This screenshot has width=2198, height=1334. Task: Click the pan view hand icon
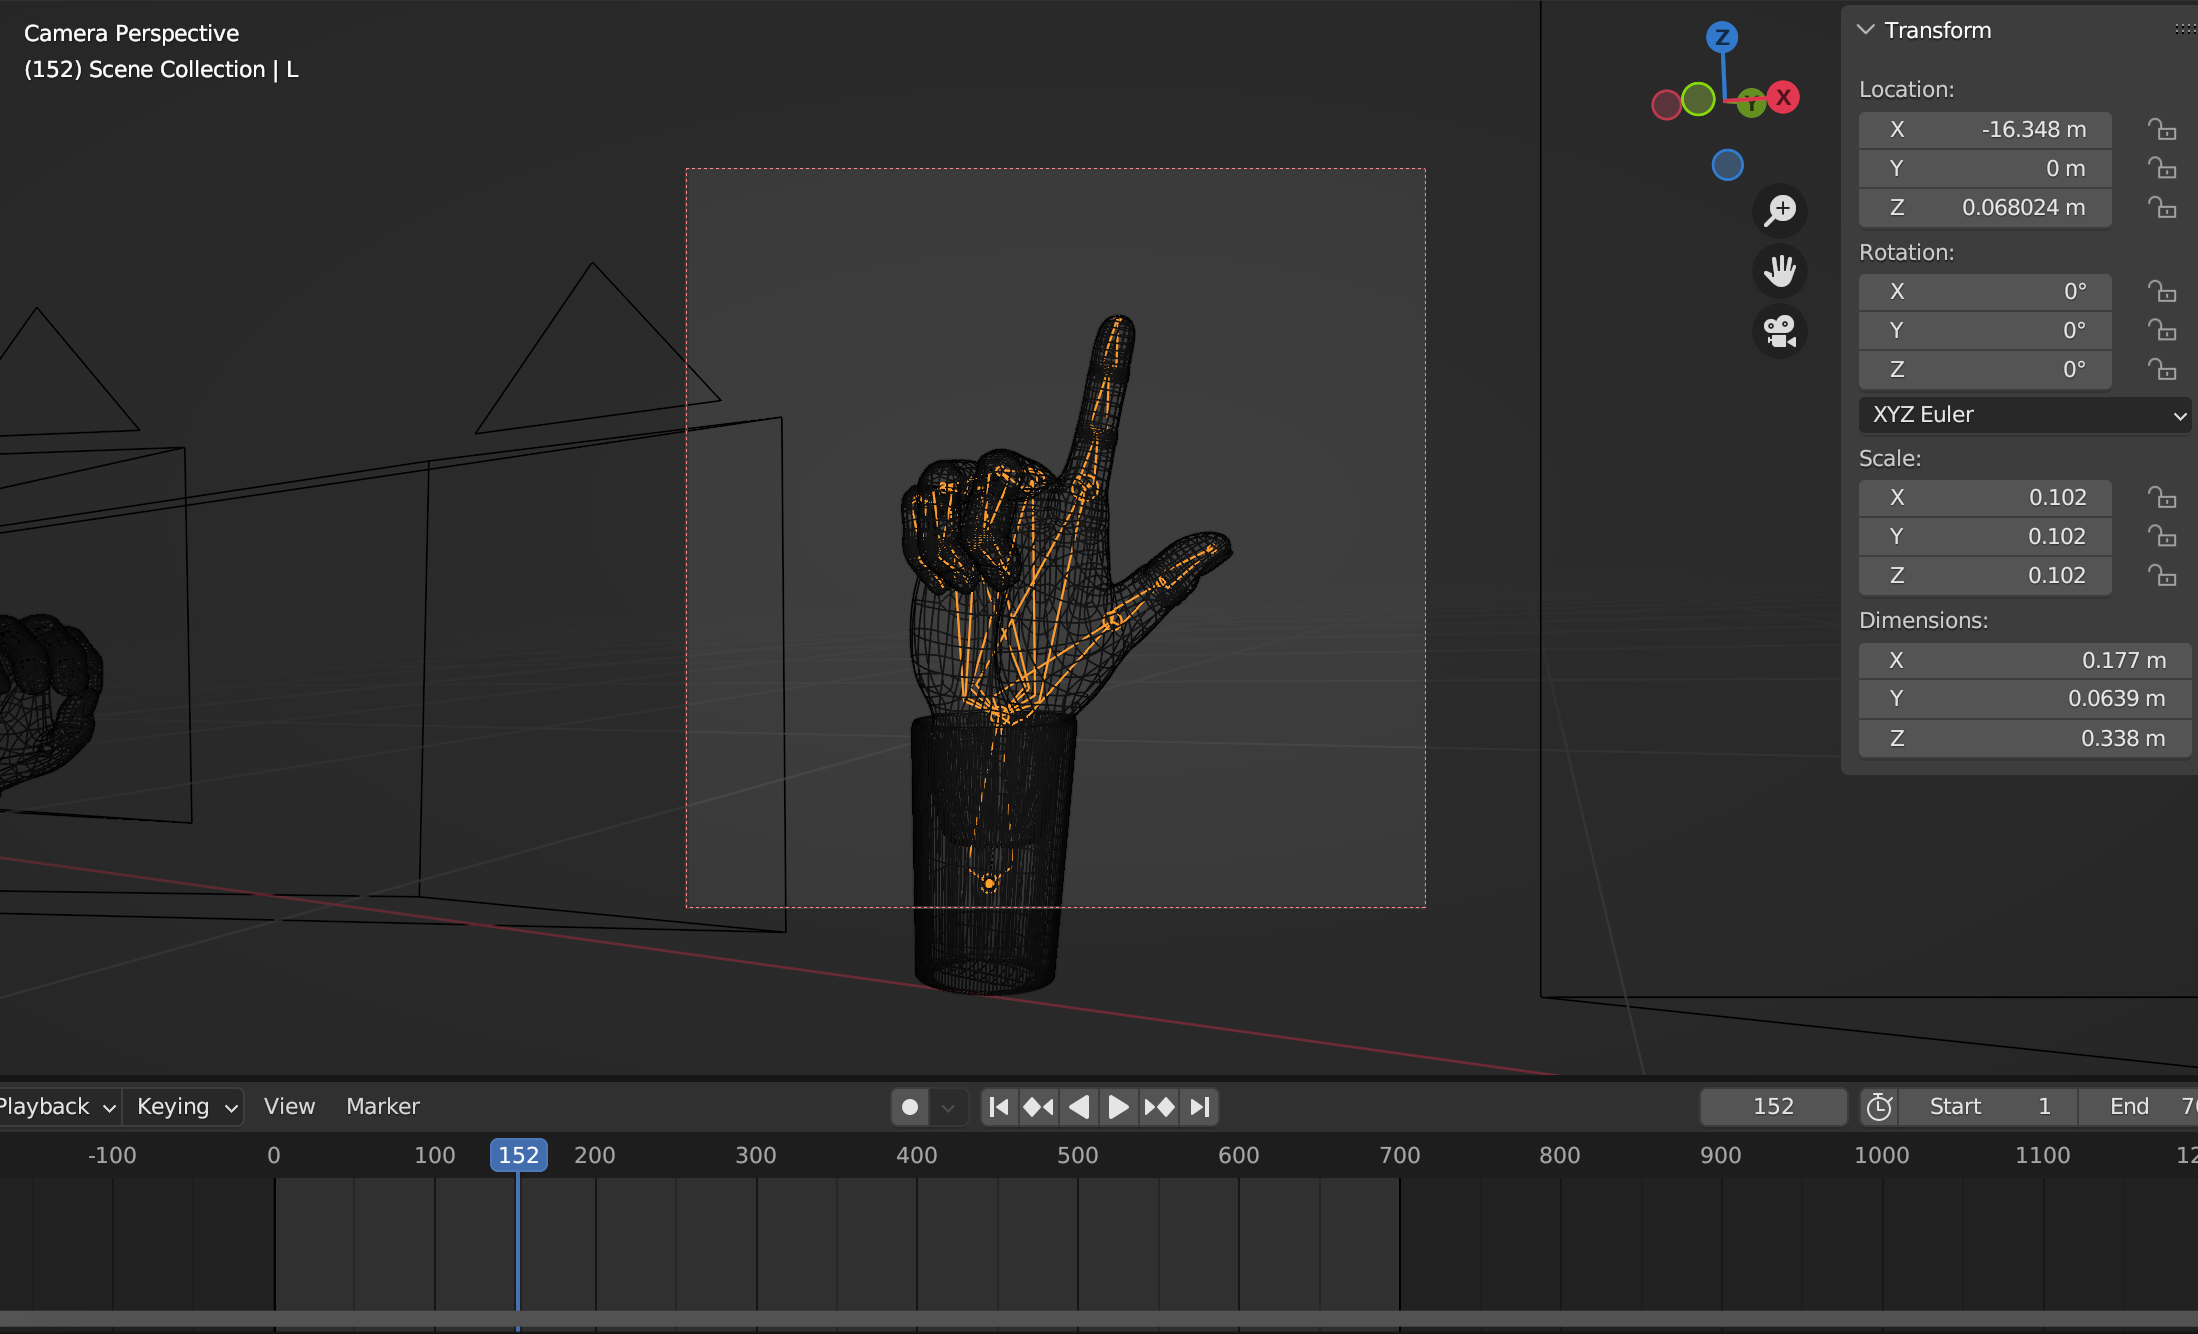point(1780,270)
